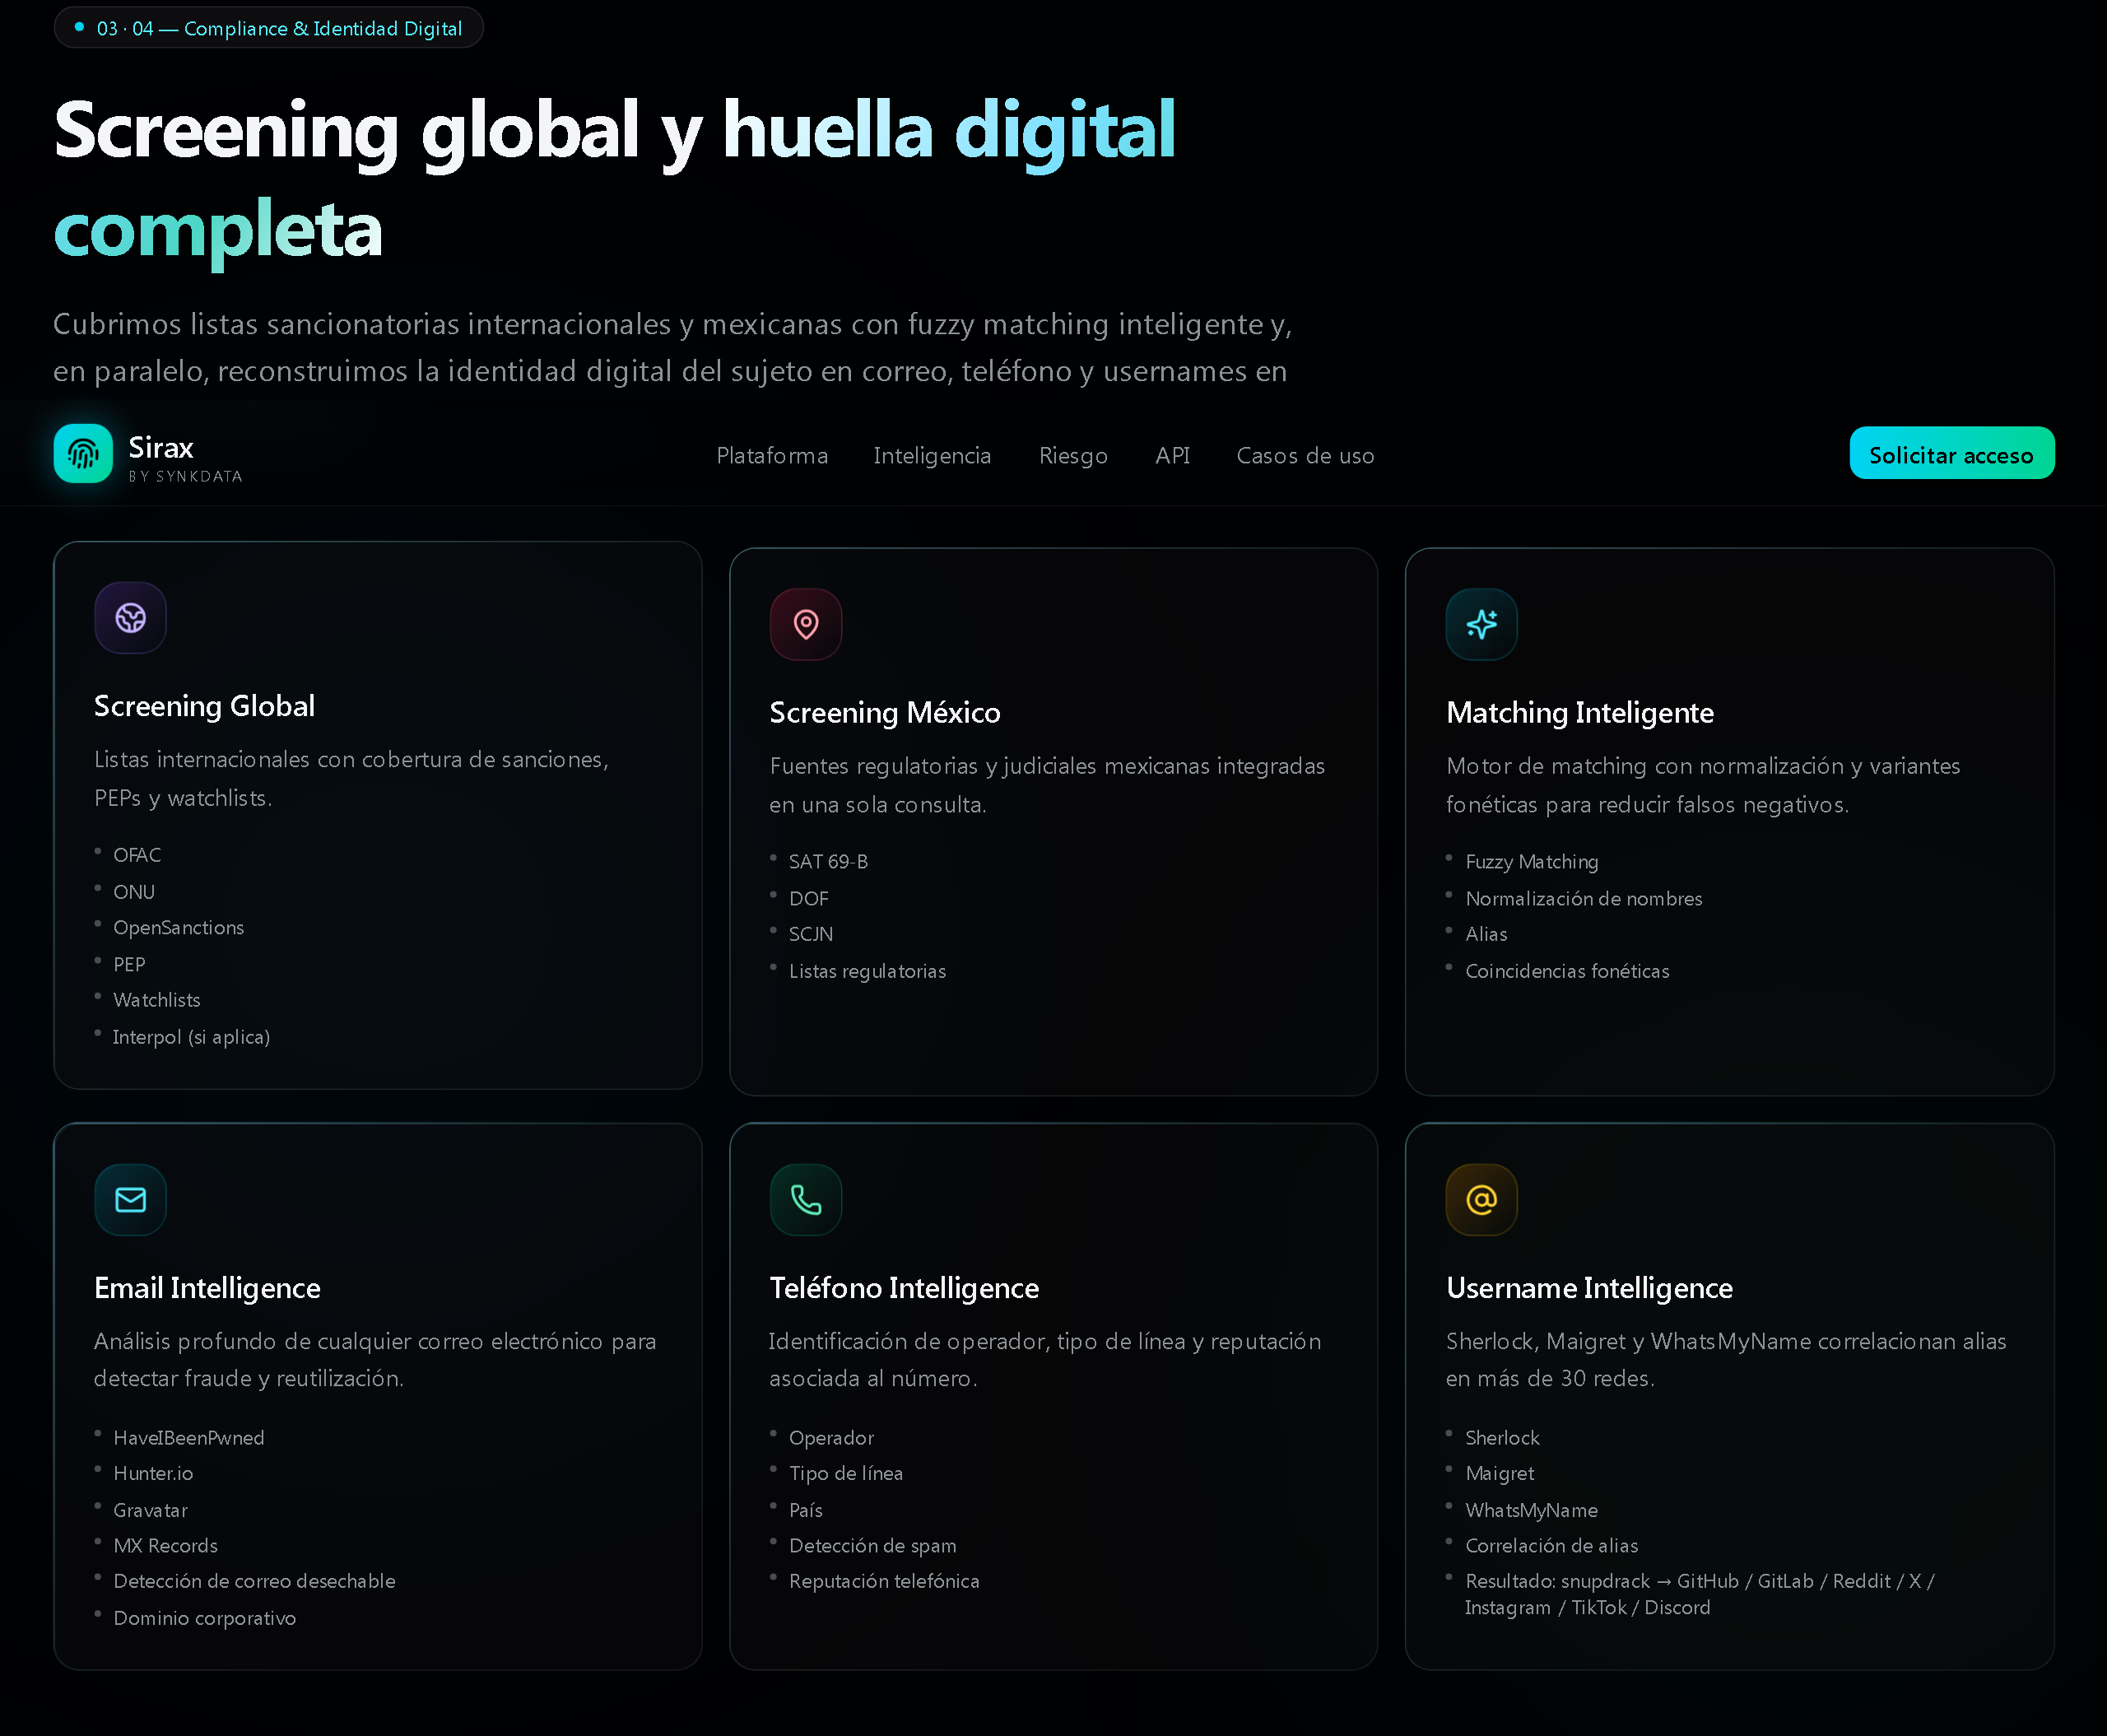Click the Interpol (si aplica) item
The width and height of the screenshot is (2107, 1736).
[x=191, y=1037]
